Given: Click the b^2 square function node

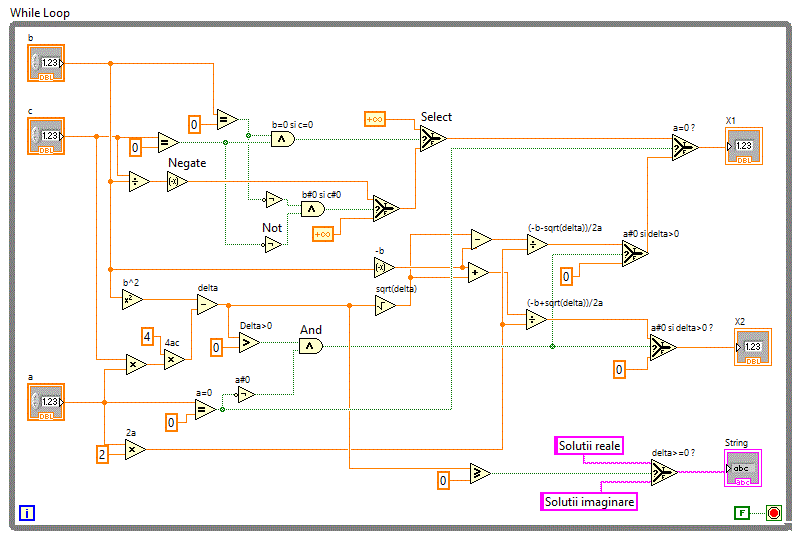Looking at the screenshot, I should (x=133, y=298).
